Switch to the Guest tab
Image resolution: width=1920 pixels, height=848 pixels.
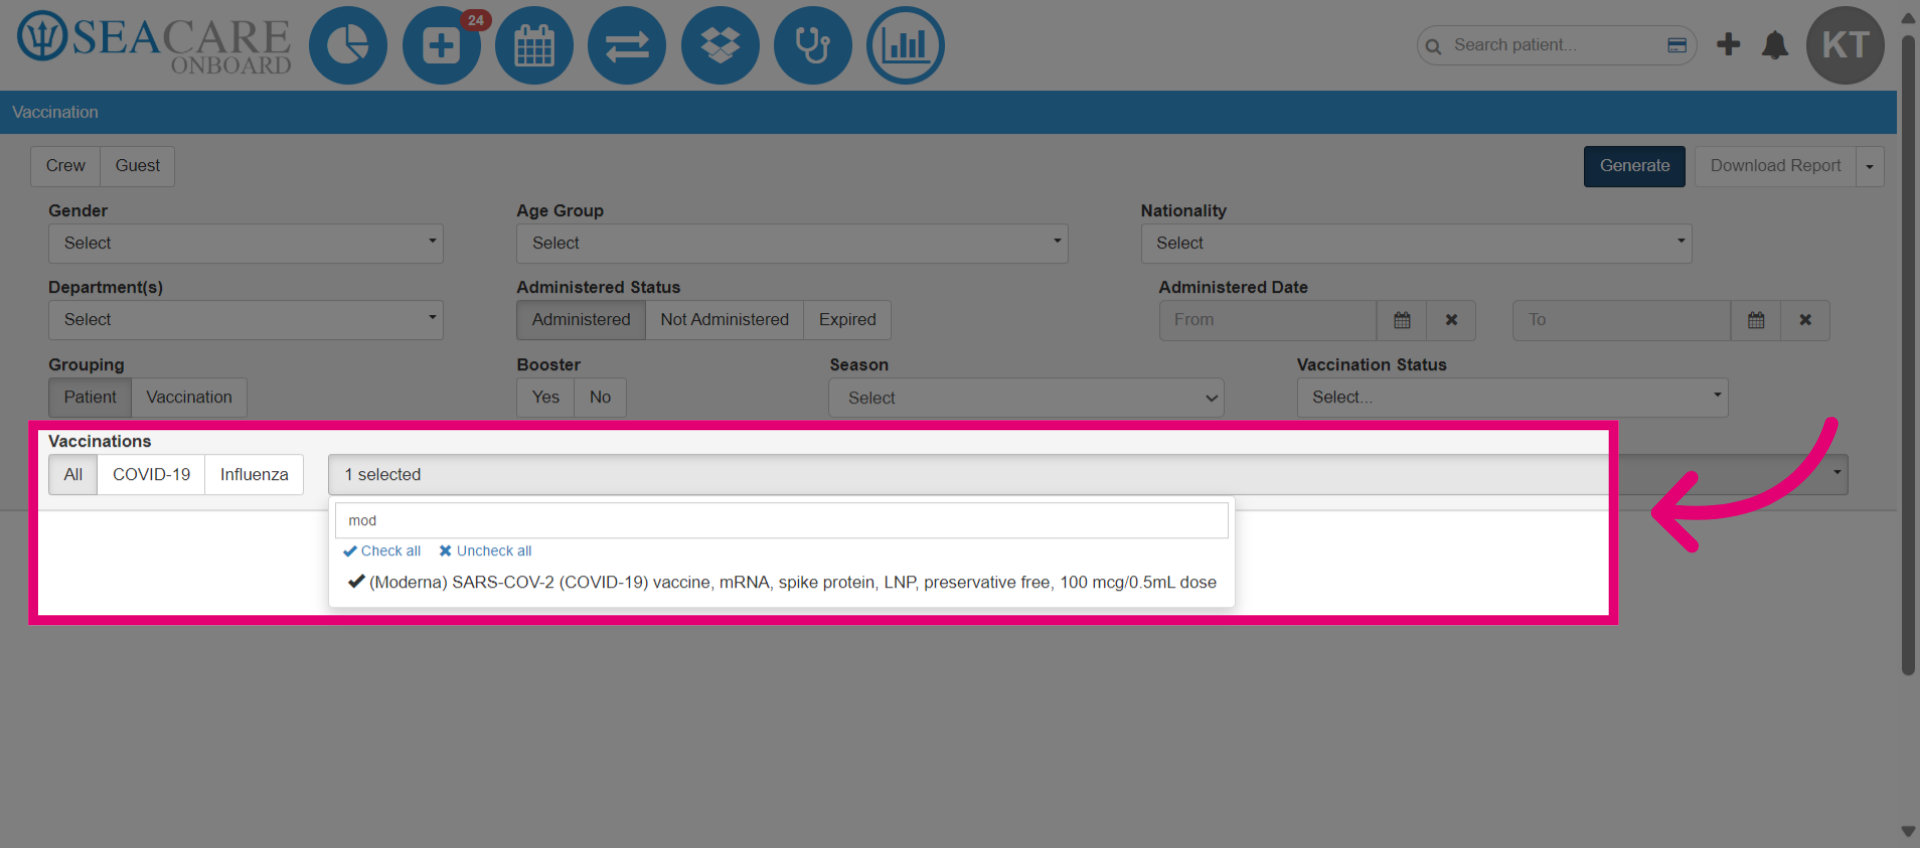[x=137, y=166]
